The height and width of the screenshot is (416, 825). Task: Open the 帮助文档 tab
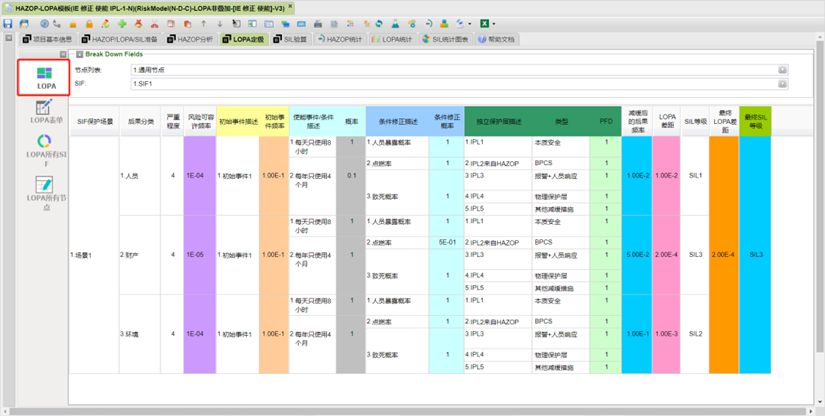(496, 39)
